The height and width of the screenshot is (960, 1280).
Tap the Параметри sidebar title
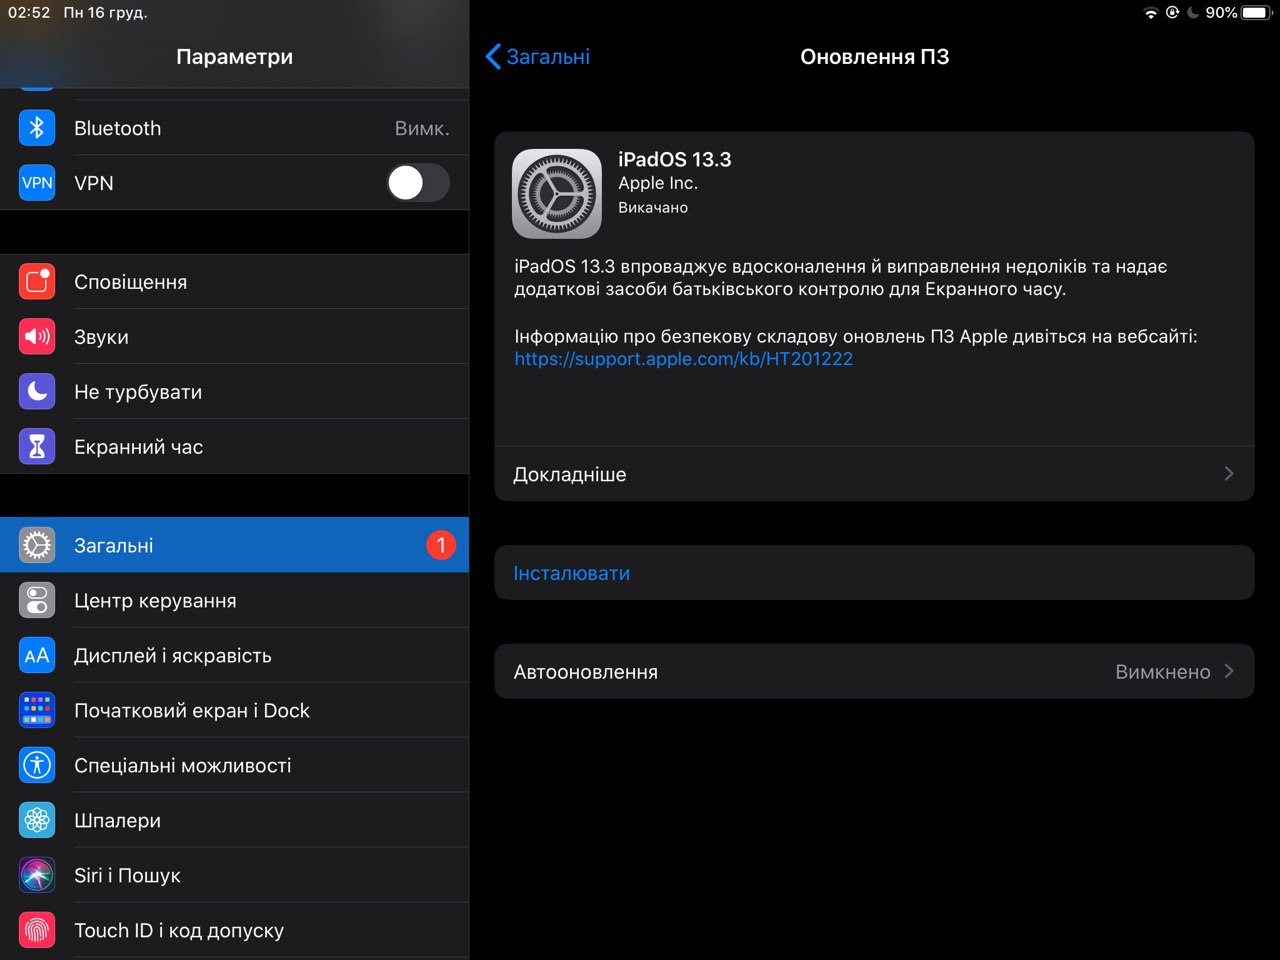(235, 57)
